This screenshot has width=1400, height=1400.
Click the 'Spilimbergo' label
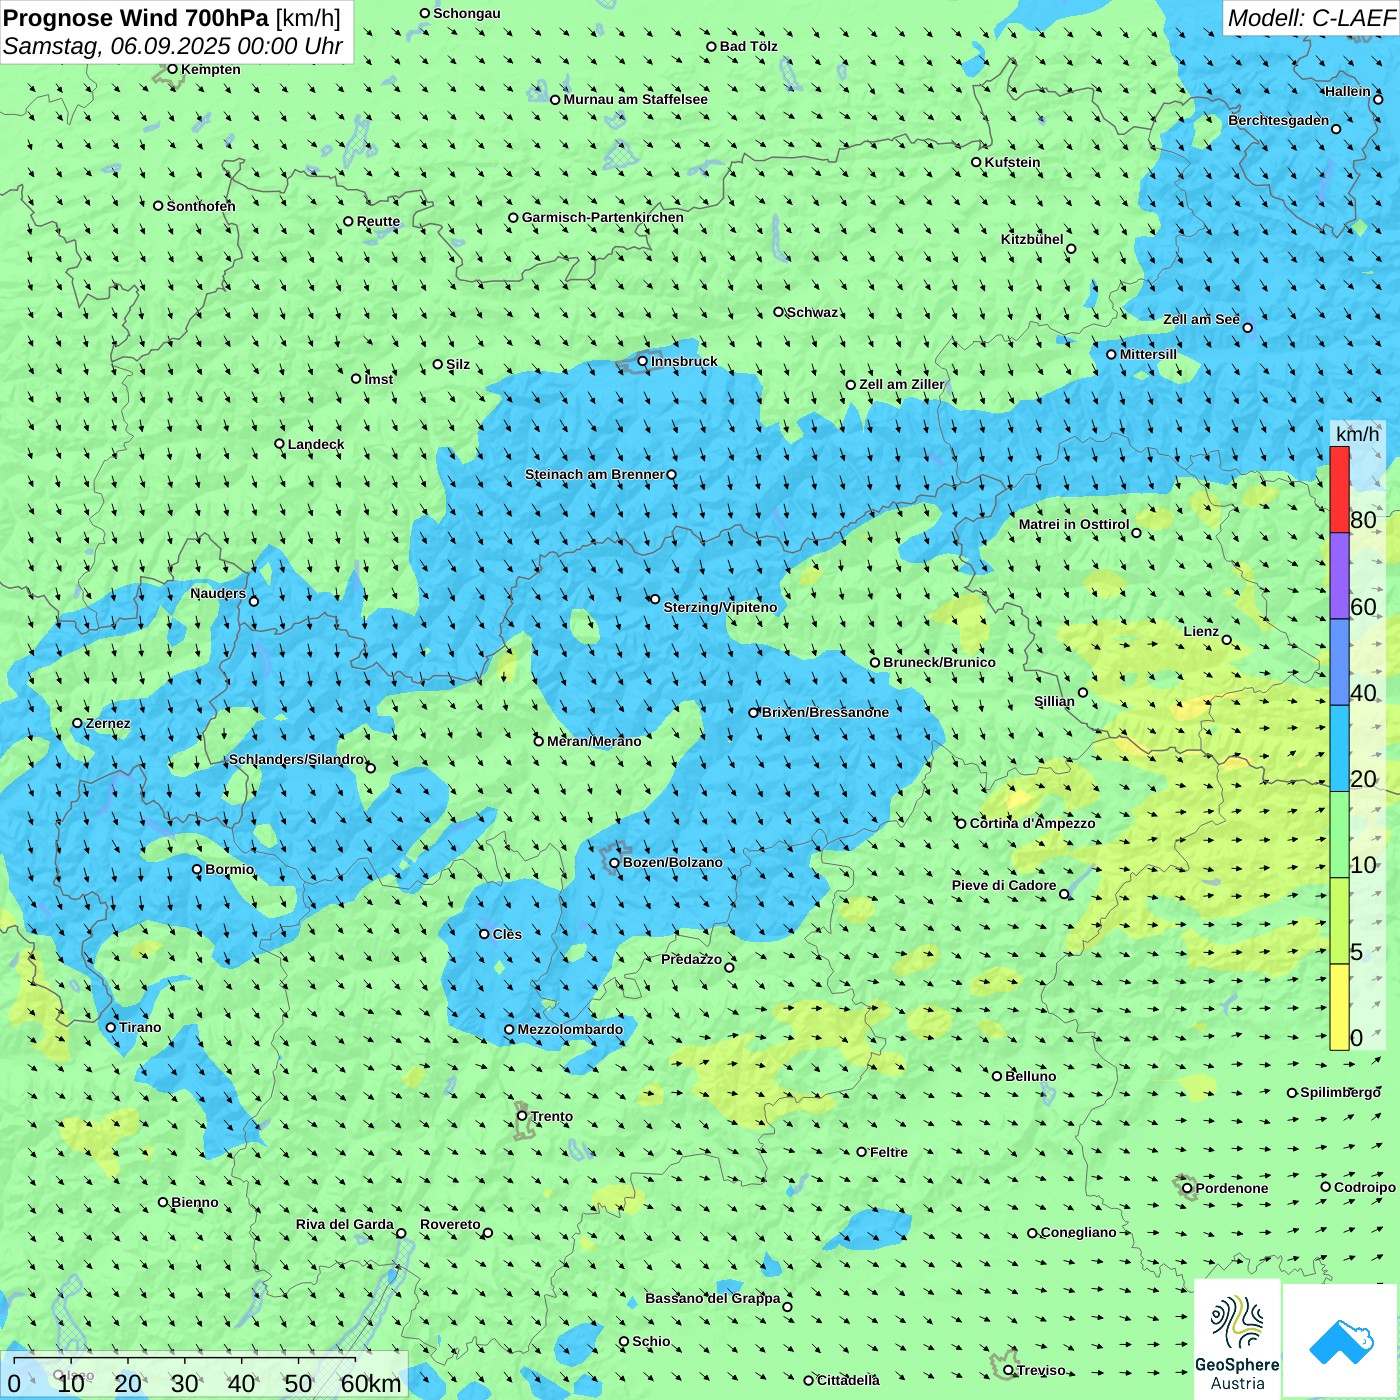1340,1092
